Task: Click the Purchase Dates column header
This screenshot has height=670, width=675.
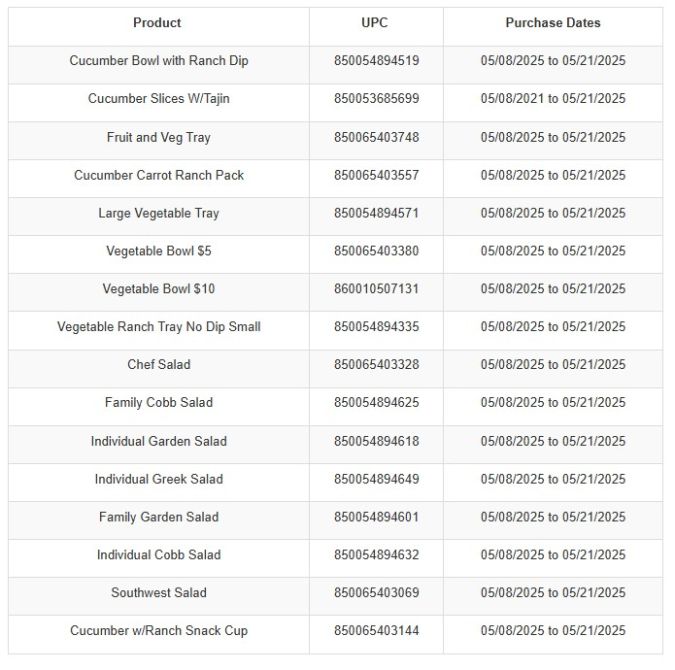Action: point(552,23)
